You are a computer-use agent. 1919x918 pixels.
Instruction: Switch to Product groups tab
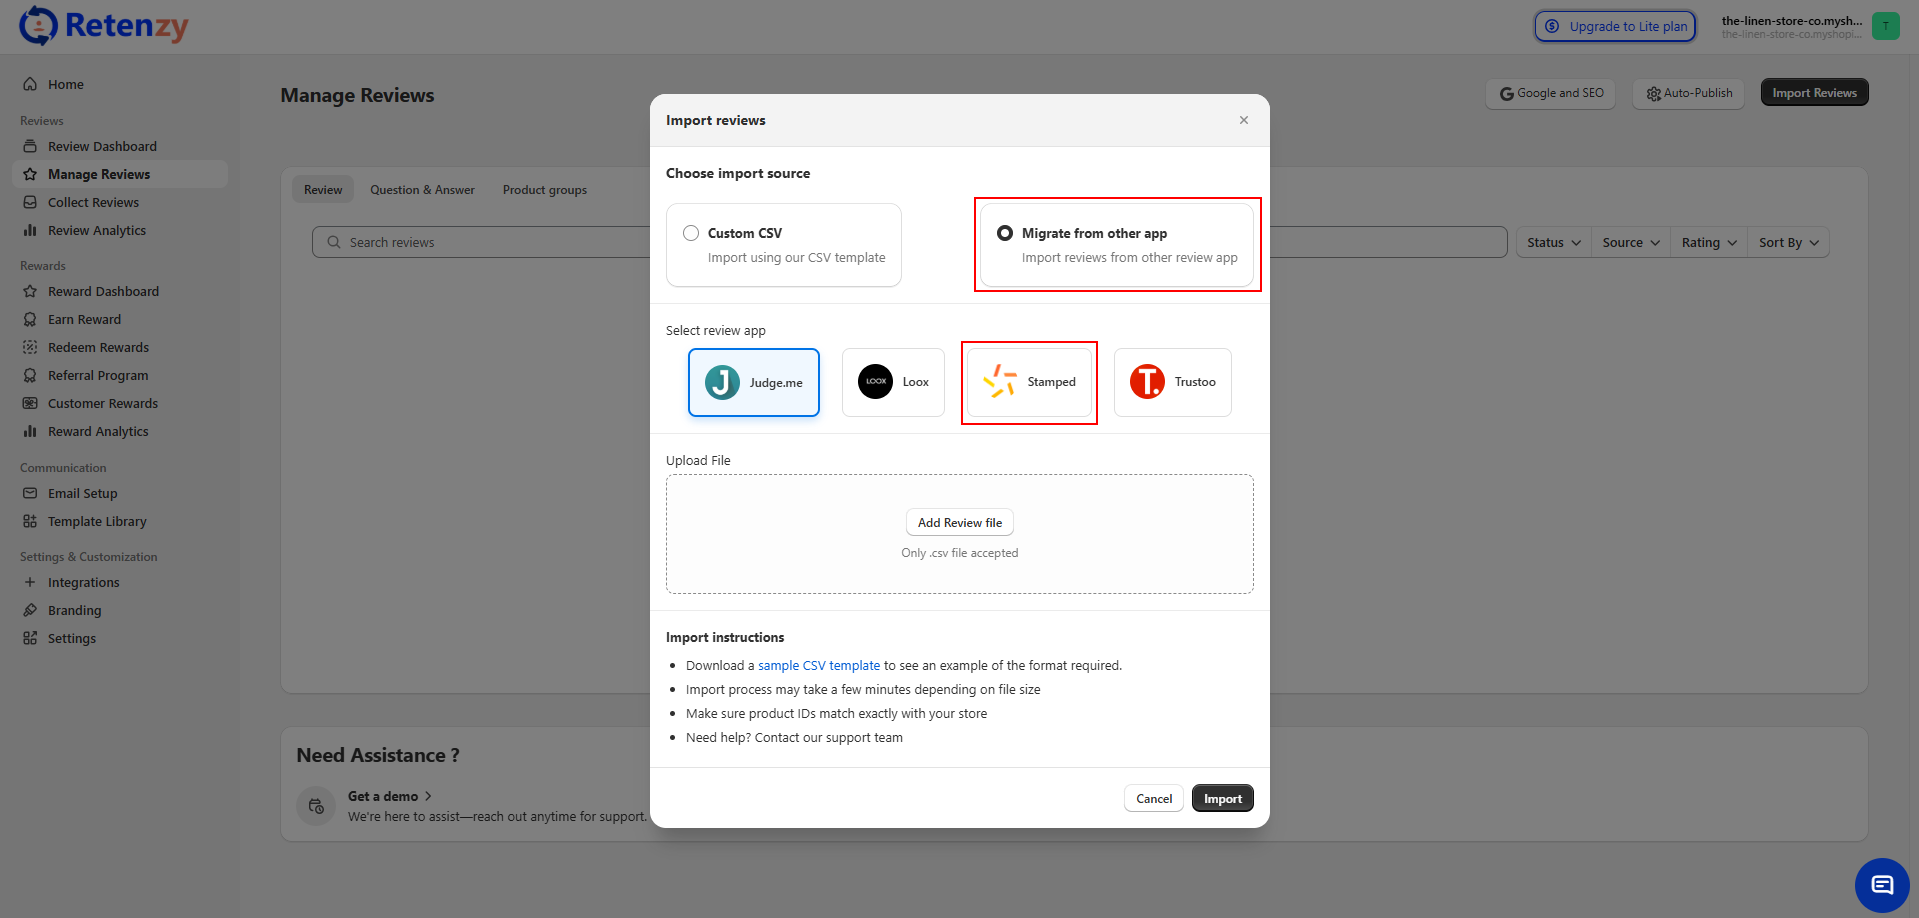(545, 190)
